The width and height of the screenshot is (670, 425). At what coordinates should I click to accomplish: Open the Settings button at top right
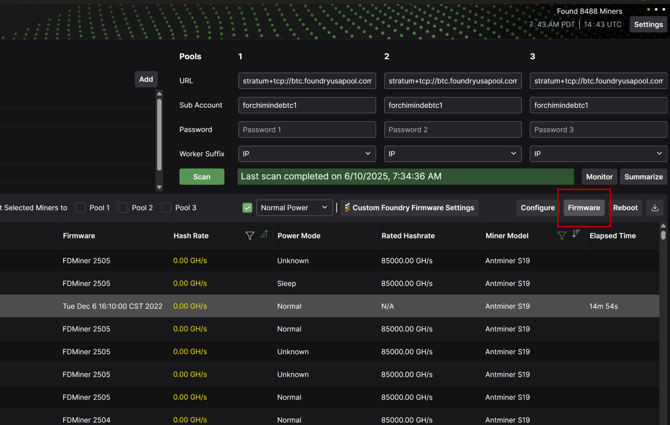pos(648,25)
